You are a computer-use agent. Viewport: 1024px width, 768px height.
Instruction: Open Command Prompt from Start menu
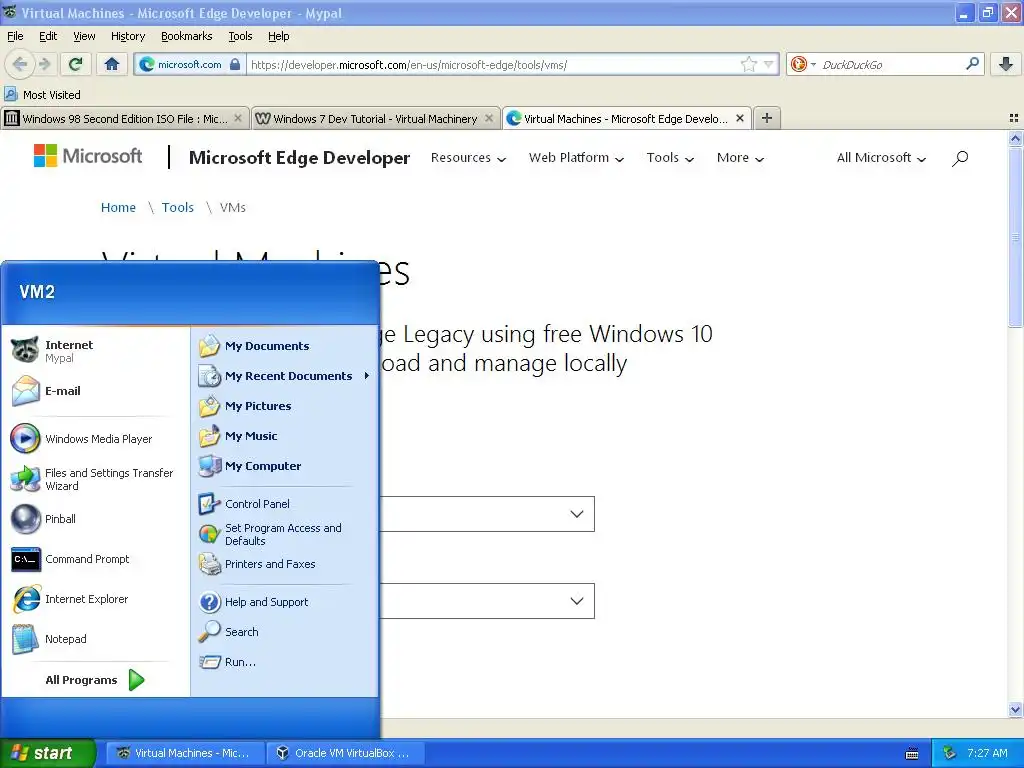[95, 559]
